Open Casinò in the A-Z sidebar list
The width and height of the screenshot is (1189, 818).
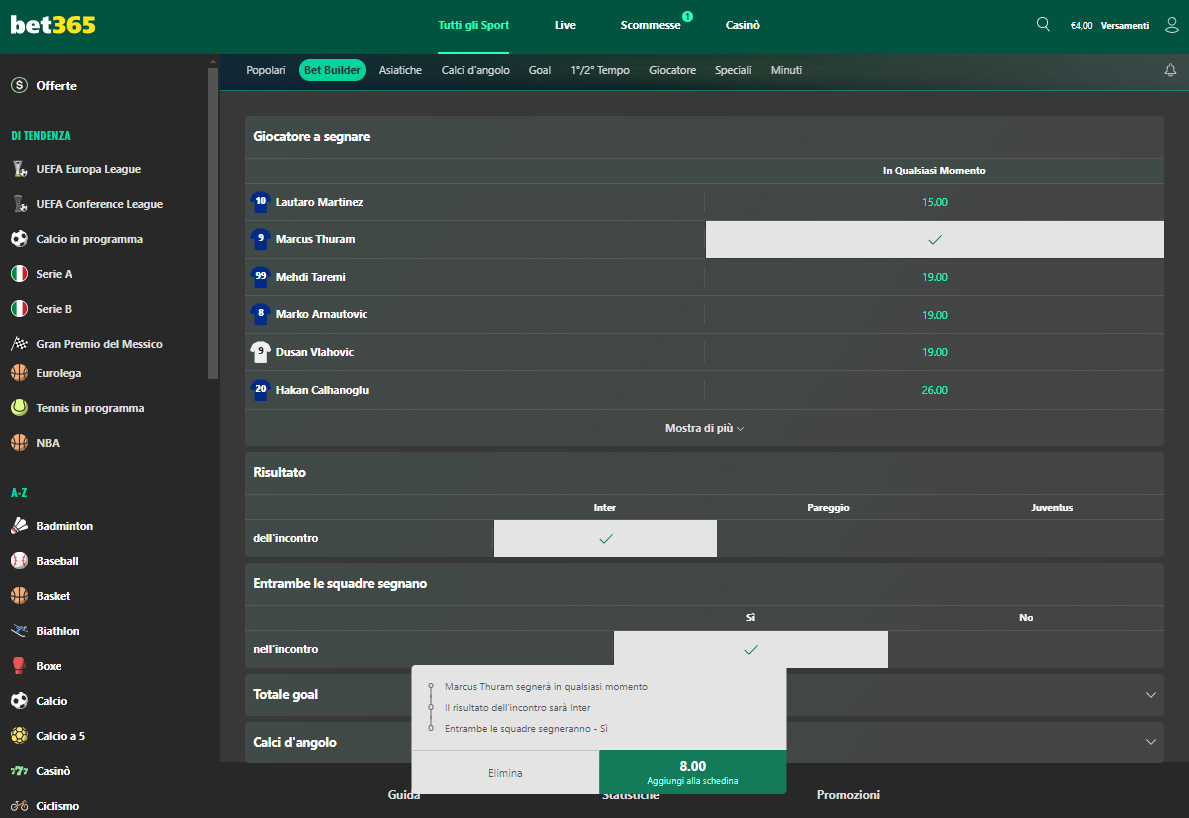(x=53, y=770)
